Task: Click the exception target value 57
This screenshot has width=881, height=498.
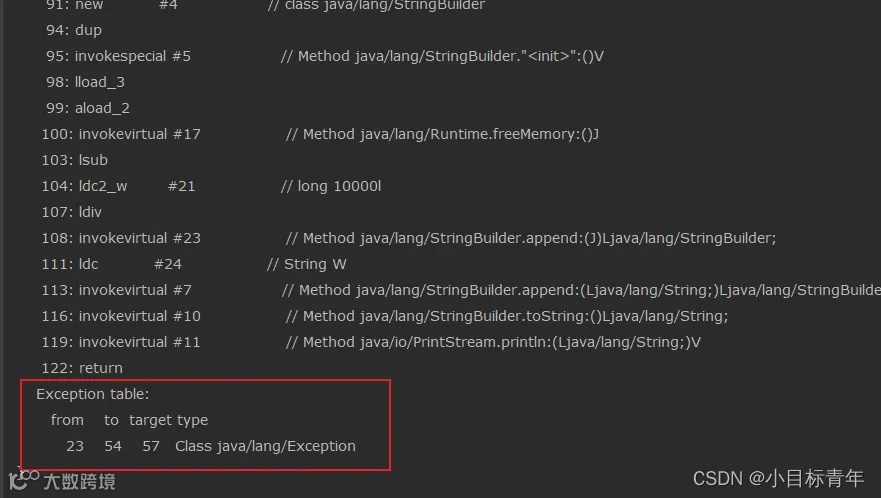Action: [x=151, y=446]
